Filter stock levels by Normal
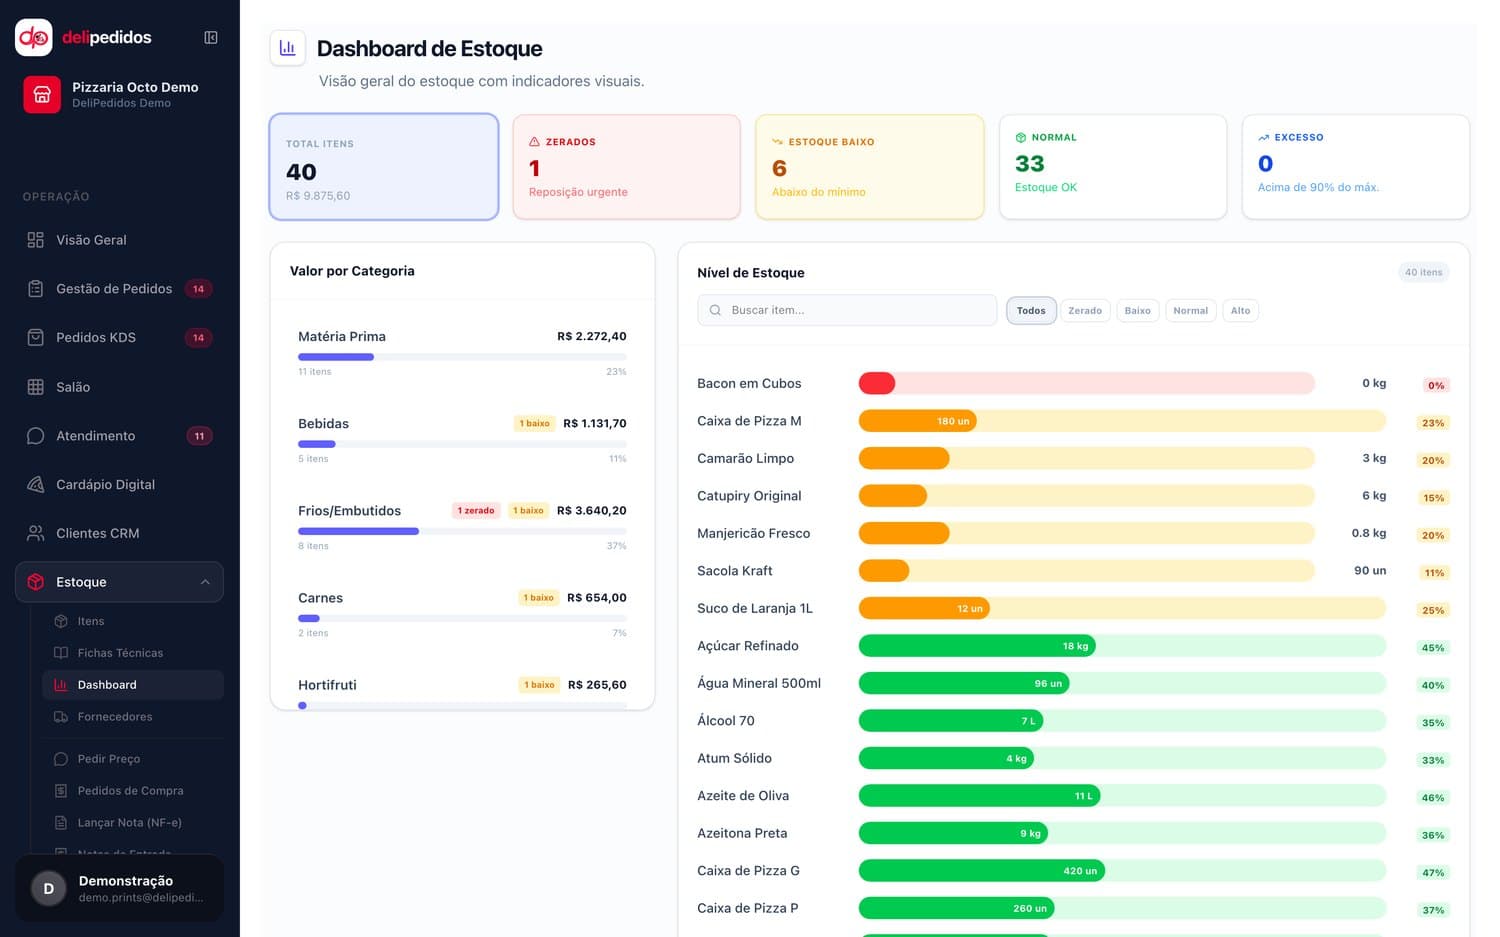 (1190, 311)
